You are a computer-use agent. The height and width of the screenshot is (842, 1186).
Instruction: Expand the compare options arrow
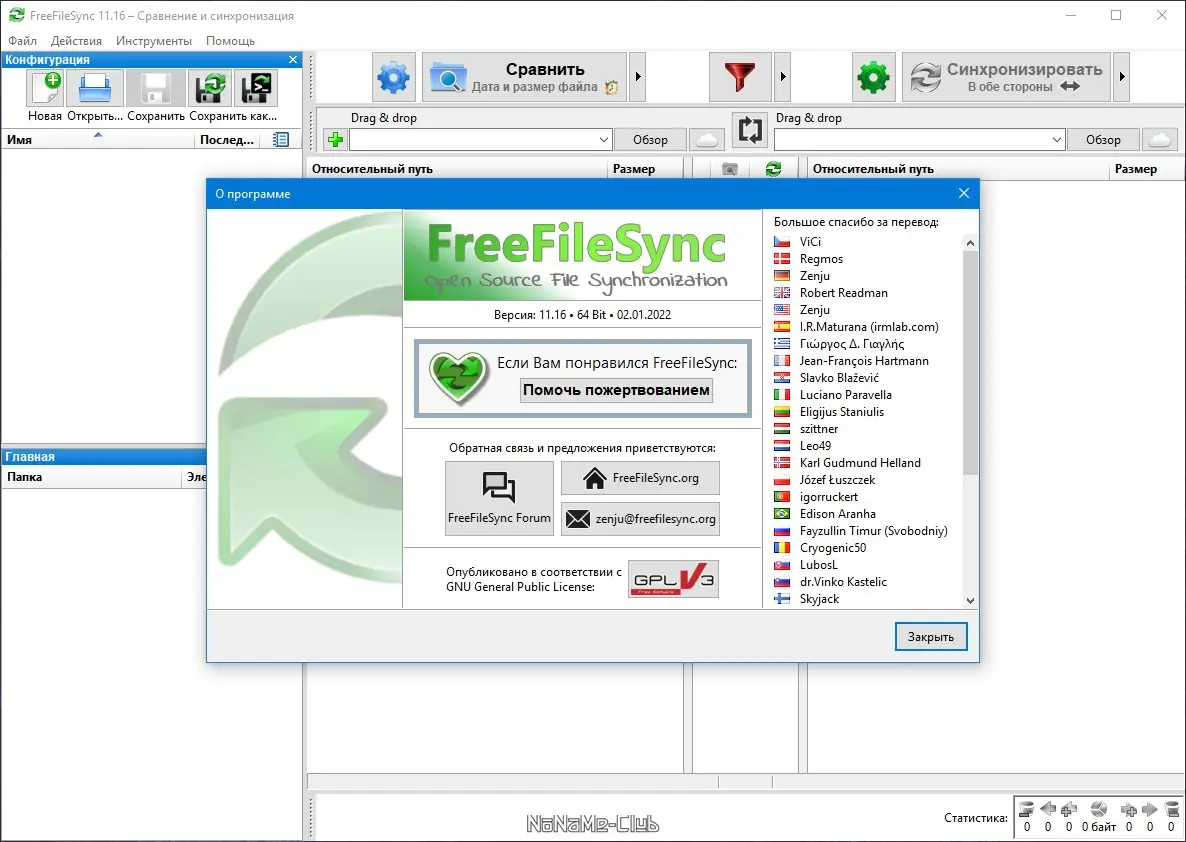click(x=638, y=76)
